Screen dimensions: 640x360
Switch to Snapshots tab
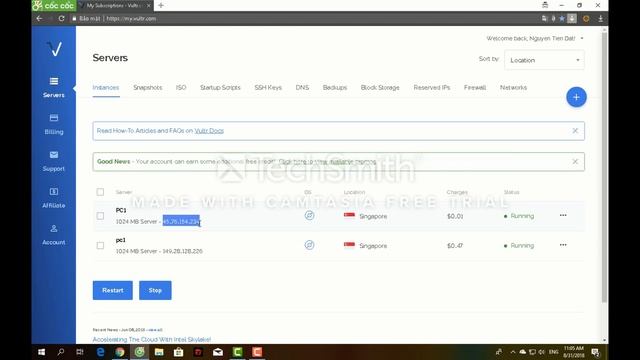tap(148, 87)
